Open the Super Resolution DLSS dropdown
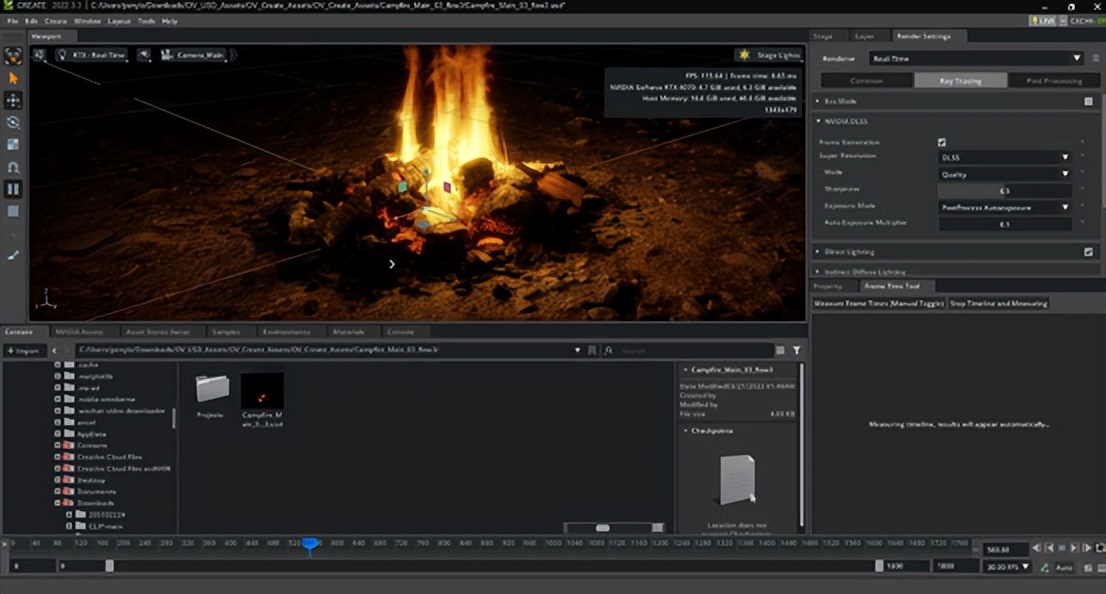This screenshot has width=1106, height=594. 1004,157
